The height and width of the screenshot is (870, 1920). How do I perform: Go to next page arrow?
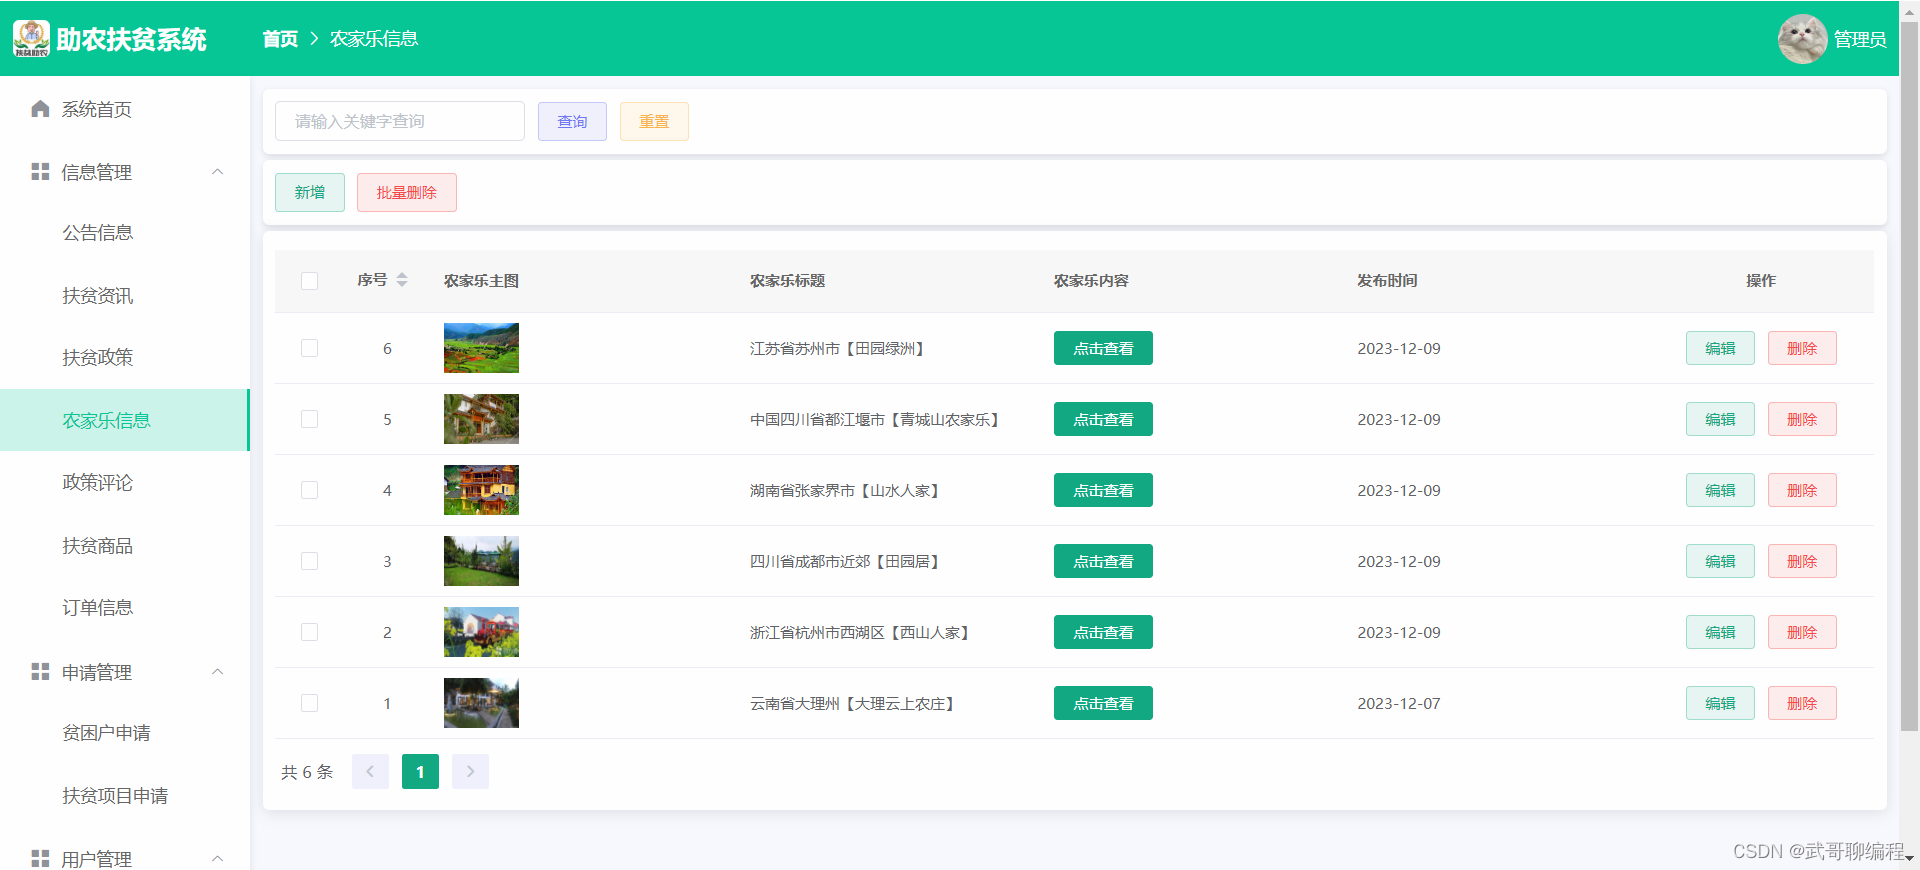pos(470,771)
